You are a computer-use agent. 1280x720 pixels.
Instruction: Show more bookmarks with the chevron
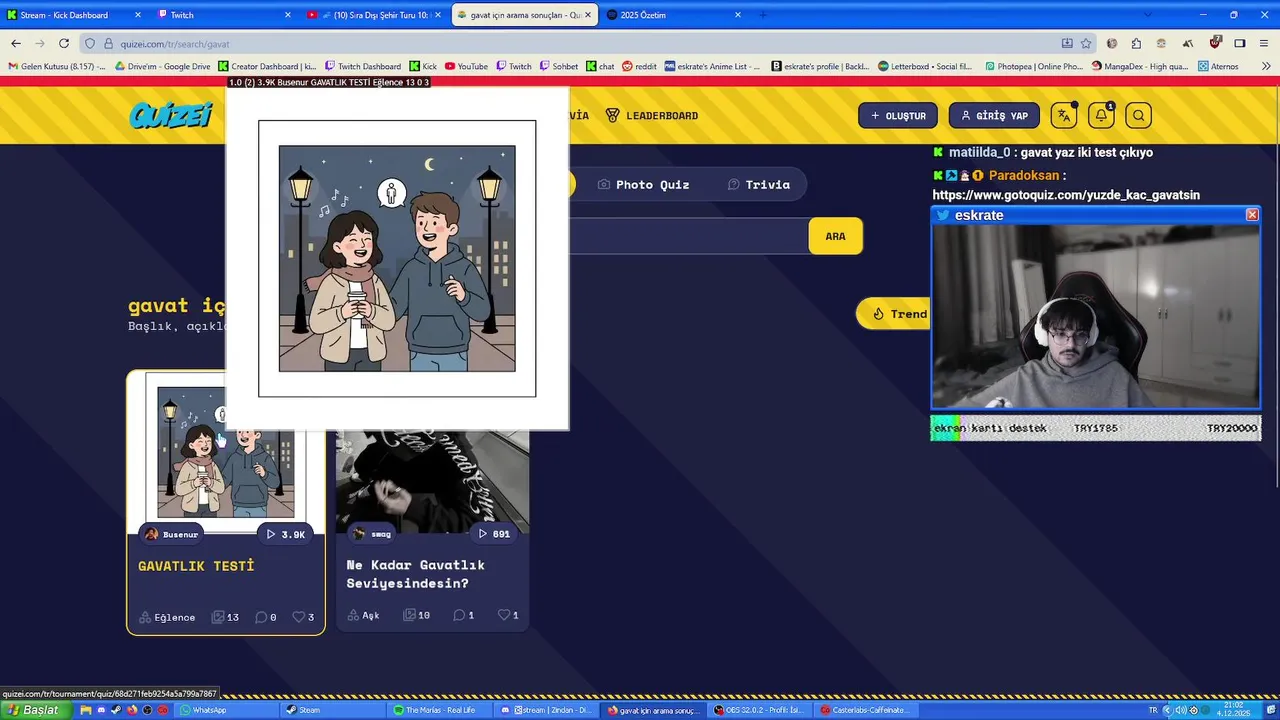[x=1265, y=66]
